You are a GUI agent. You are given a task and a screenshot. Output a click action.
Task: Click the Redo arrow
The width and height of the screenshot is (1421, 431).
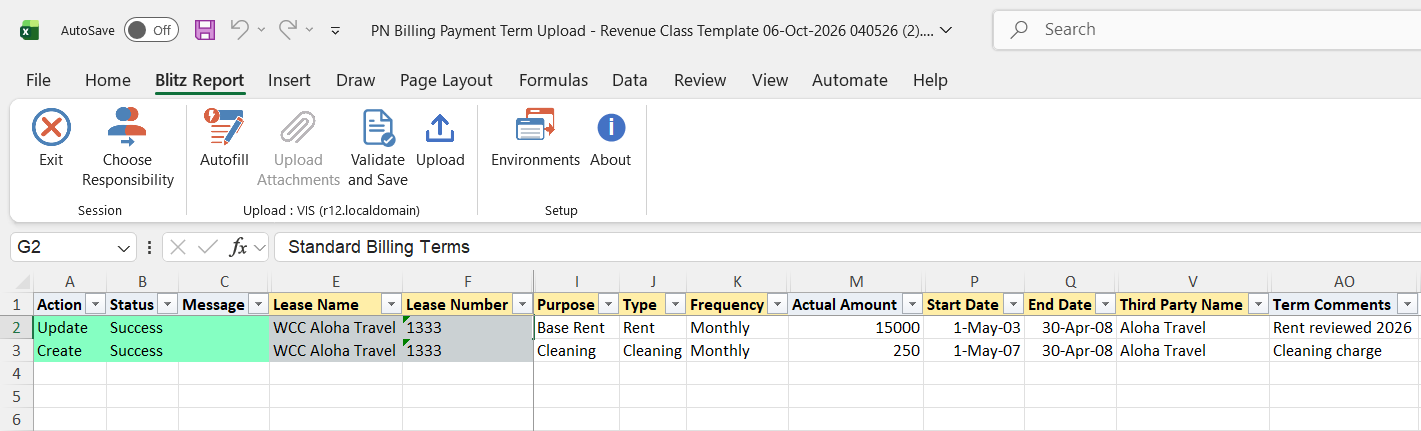[x=288, y=30]
